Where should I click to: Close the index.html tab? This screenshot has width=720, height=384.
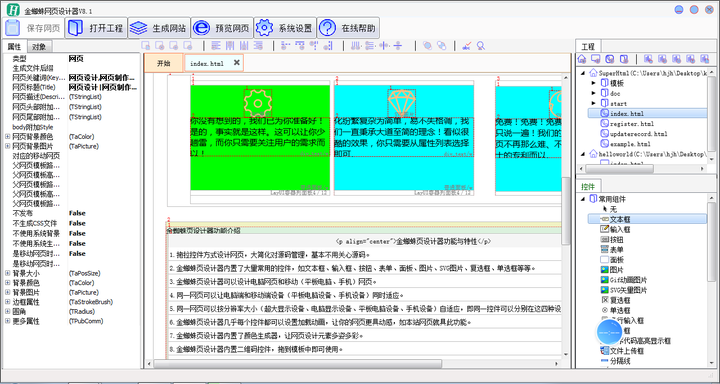(236, 63)
